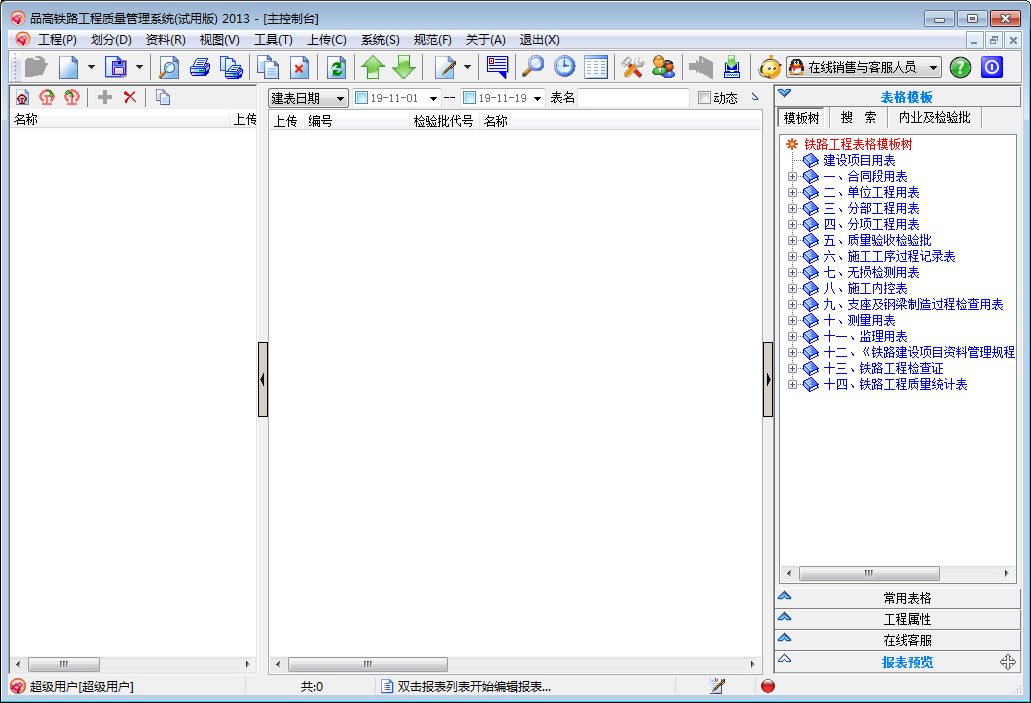
Task: Toggle the end date 19-11-19 checkbox
Action: [469, 98]
